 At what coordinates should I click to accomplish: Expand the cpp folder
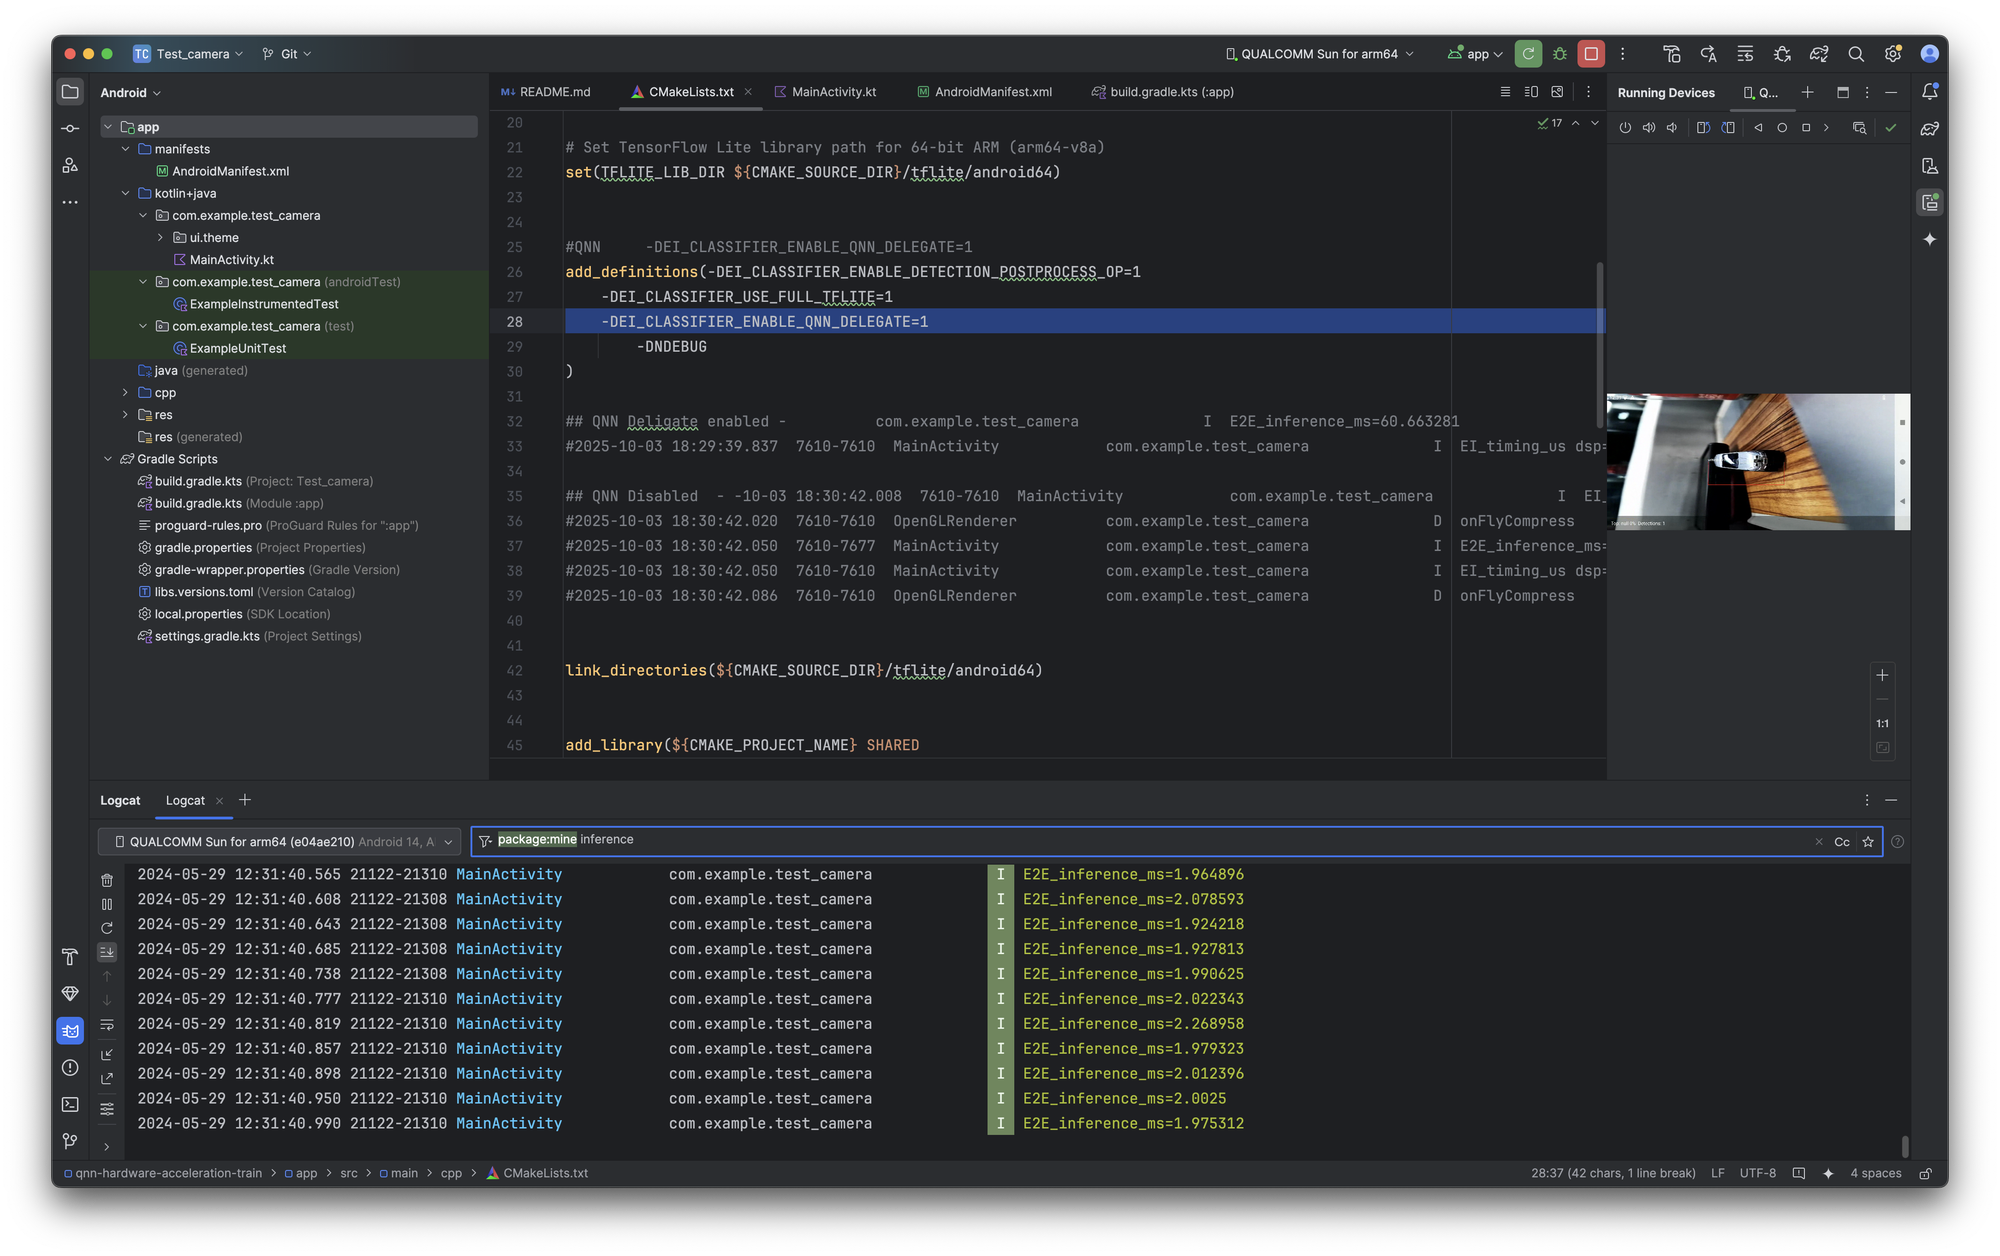[125, 393]
